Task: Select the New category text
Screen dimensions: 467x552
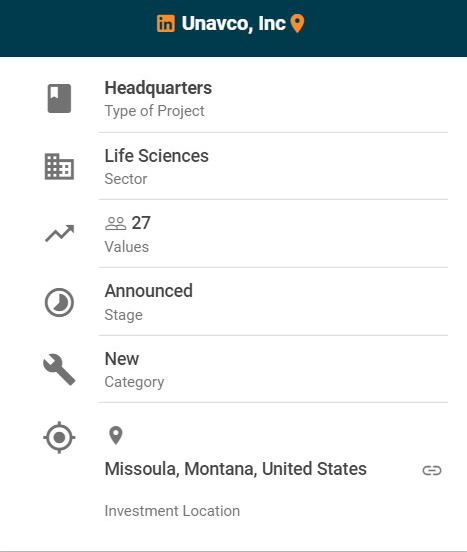Action: (122, 359)
